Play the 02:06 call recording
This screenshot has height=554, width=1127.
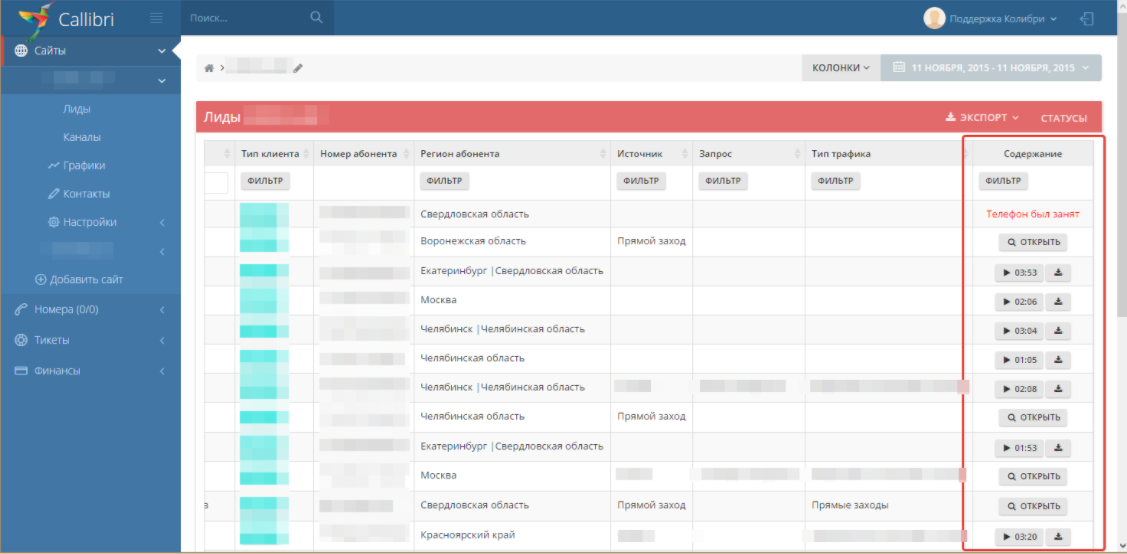(1018, 302)
